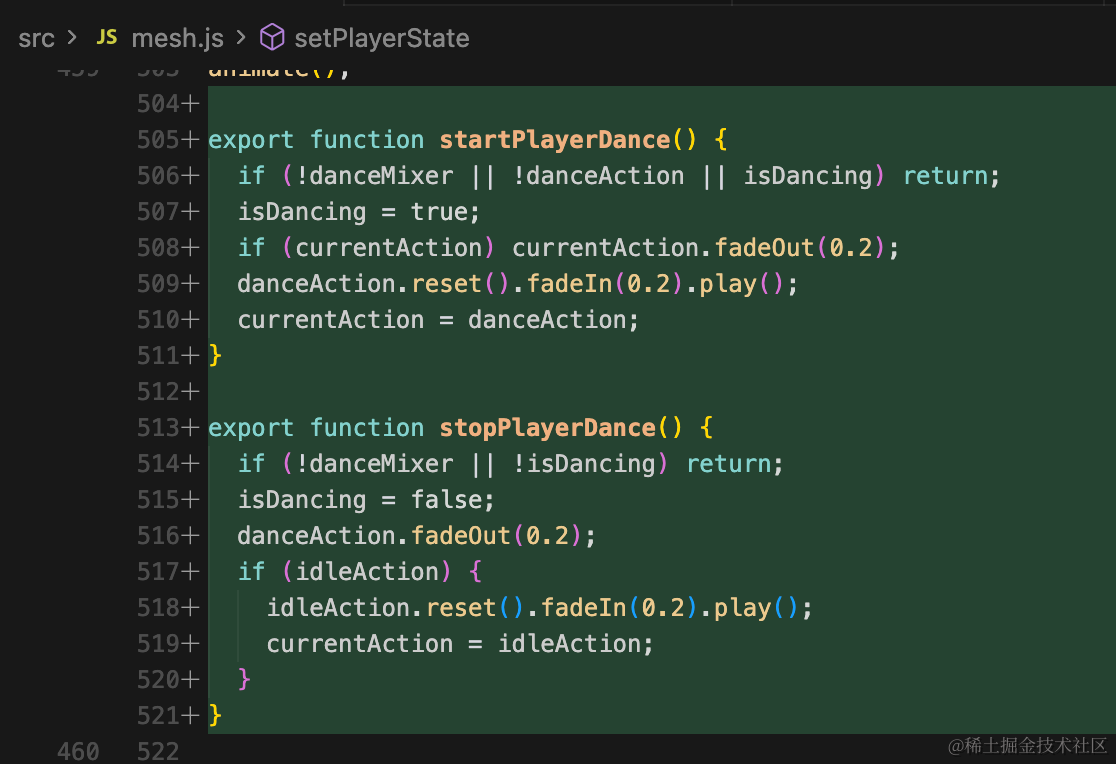Viewport: 1116px width, 764px height.
Task: Click the 'src' breadcrumb folder
Action: click(x=36, y=38)
